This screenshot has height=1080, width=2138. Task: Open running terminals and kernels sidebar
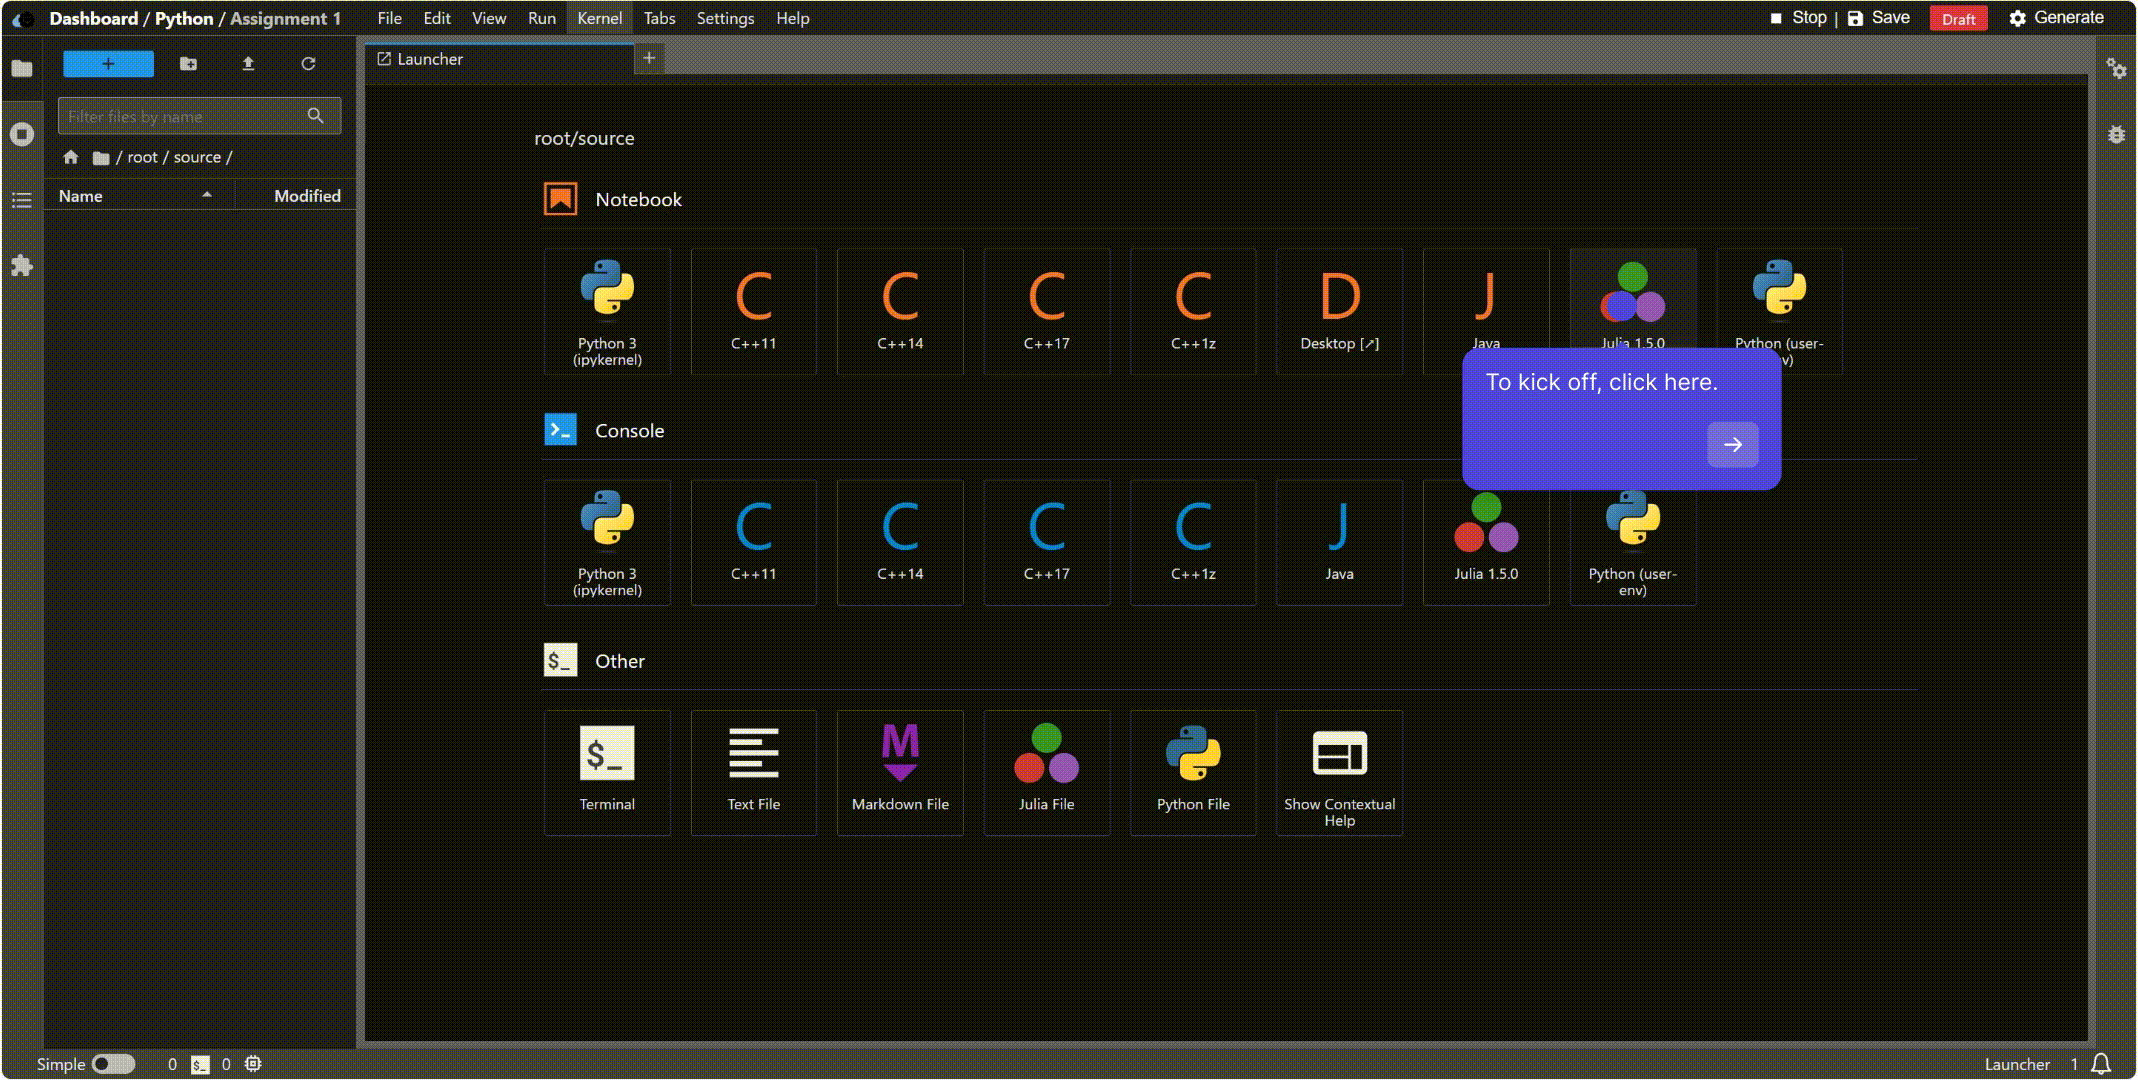[x=22, y=134]
